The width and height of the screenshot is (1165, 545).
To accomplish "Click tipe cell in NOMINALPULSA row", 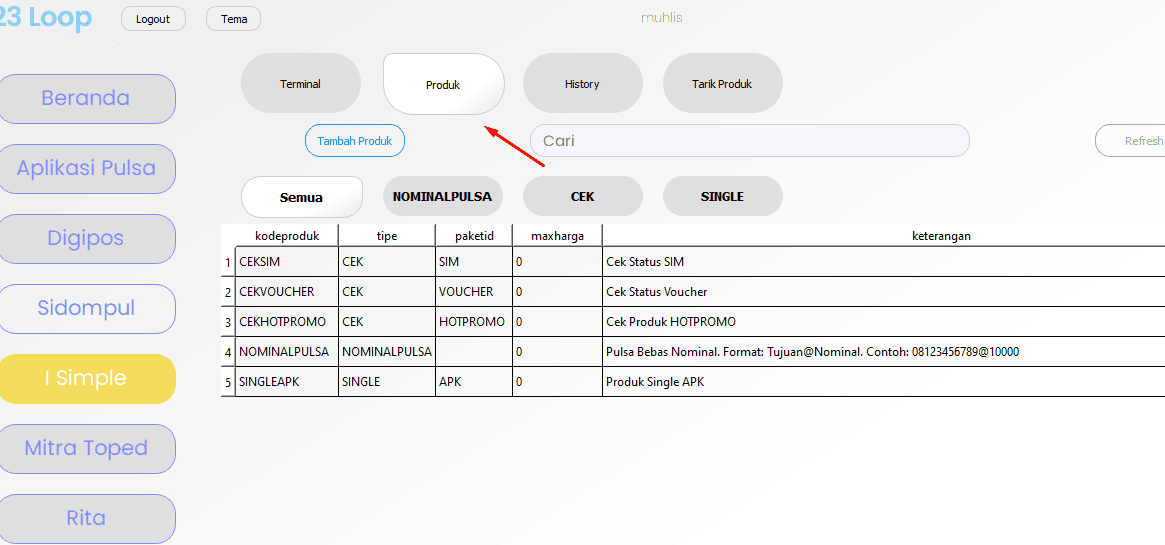I will coord(387,351).
